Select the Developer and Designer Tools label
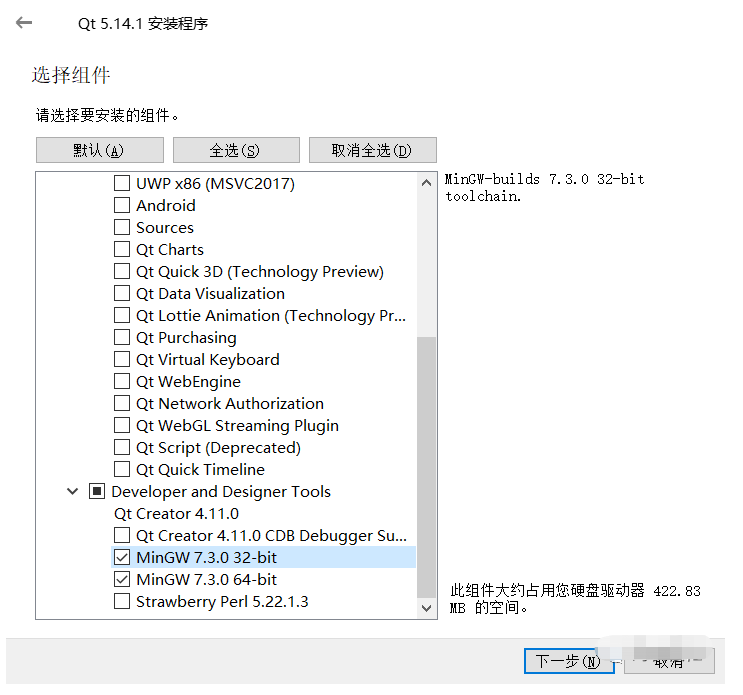This screenshot has width=743, height=695. (x=221, y=491)
